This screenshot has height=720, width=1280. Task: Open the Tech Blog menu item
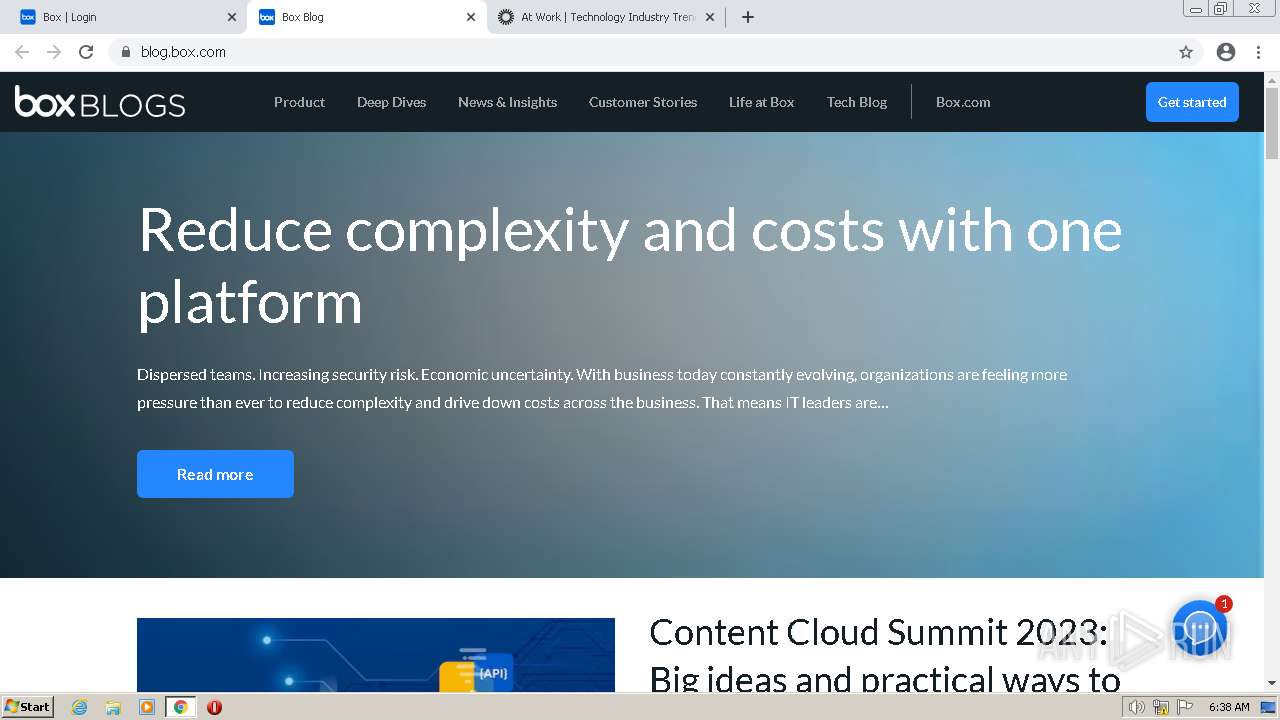click(857, 102)
